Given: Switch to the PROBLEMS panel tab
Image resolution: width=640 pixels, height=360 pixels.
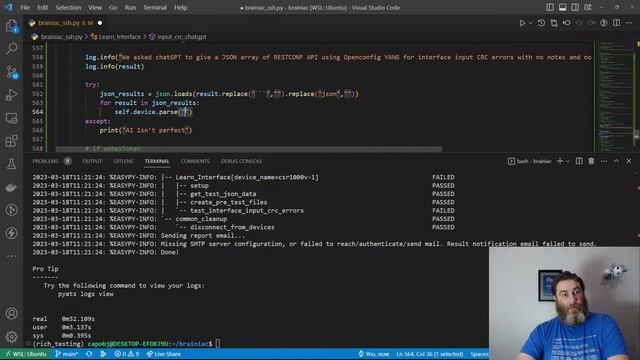Looking at the screenshot, I should point(46,161).
